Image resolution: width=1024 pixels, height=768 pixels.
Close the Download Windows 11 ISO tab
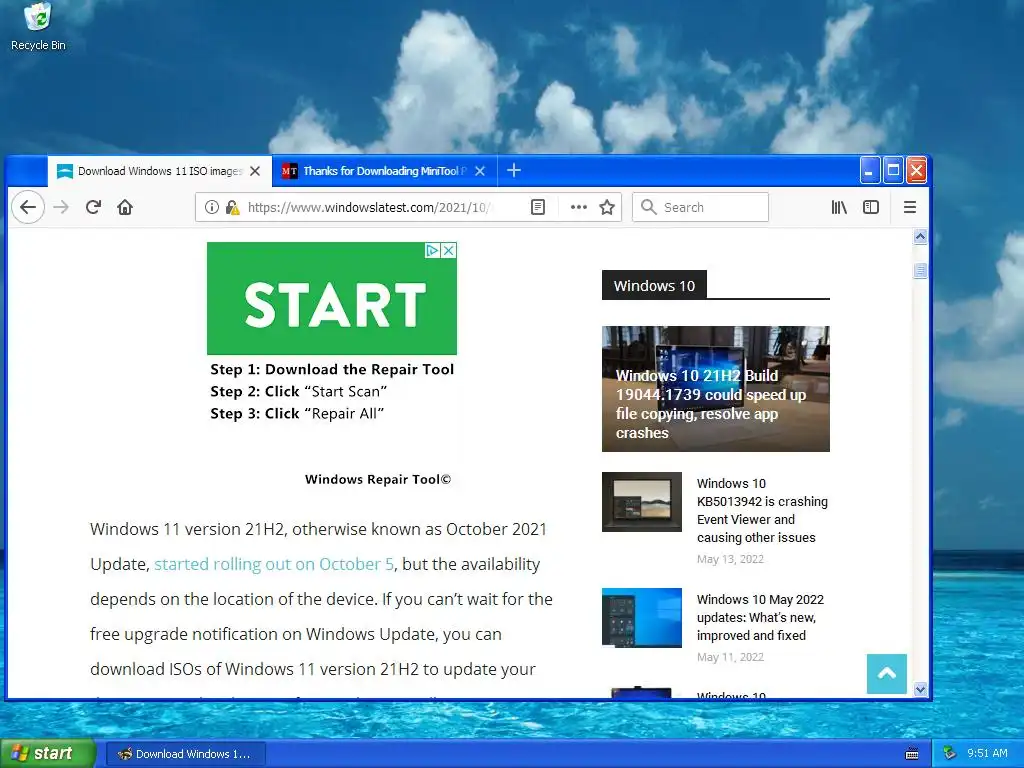[255, 171]
